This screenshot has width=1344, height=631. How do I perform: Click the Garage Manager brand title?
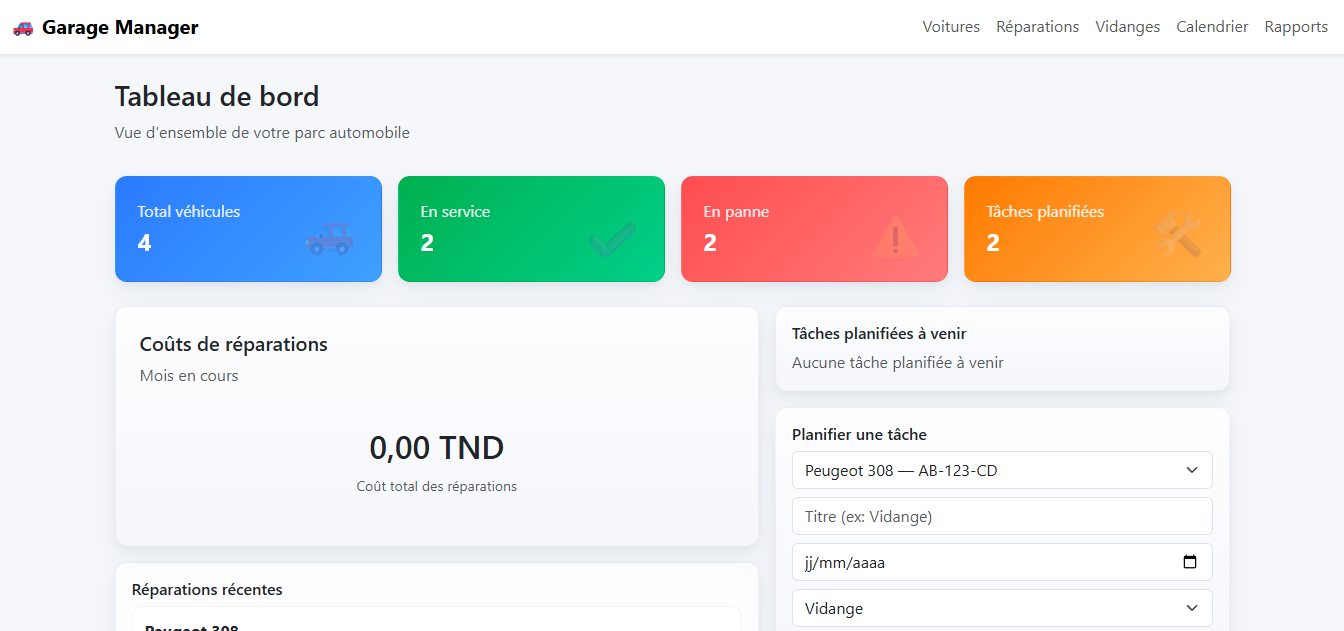[120, 28]
